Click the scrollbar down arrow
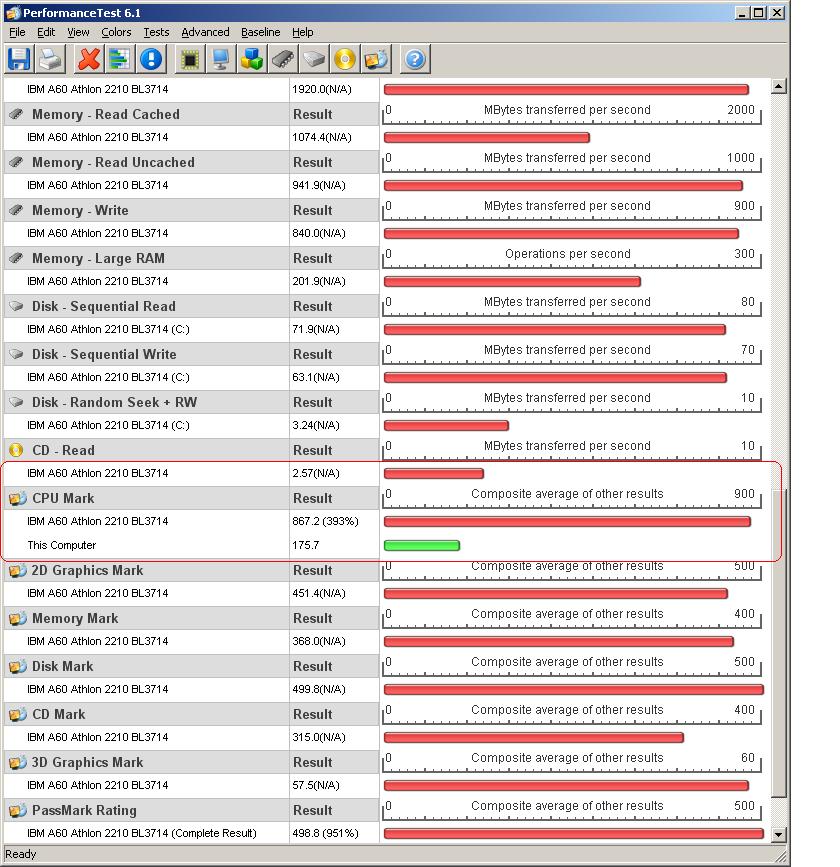The width and height of the screenshot is (840, 867). 779,835
